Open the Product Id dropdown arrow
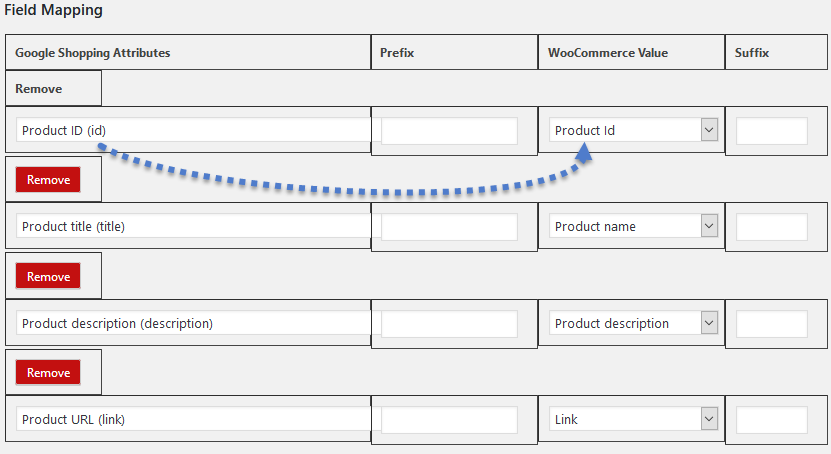The width and height of the screenshot is (831, 454). (x=709, y=130)
